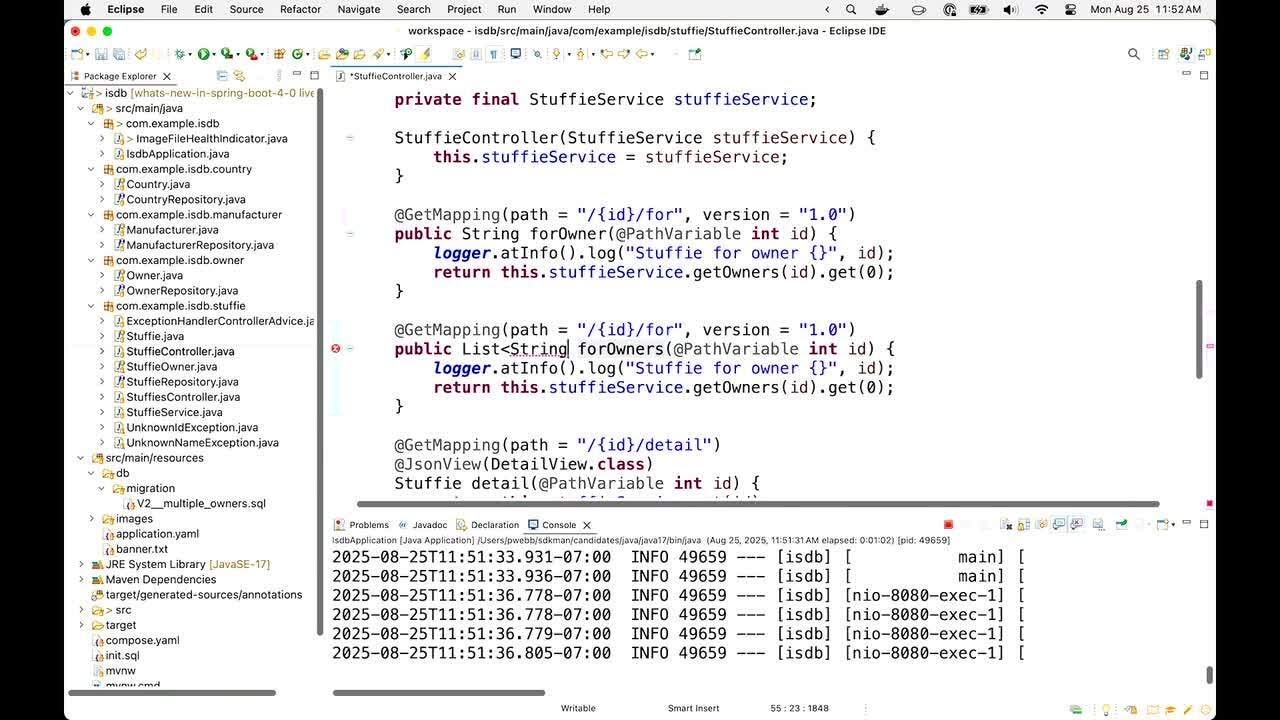Viewport: 1280px width, 720px height.
Task: Collapse the com.example.isdb.stuffie package
Action: 92,306
